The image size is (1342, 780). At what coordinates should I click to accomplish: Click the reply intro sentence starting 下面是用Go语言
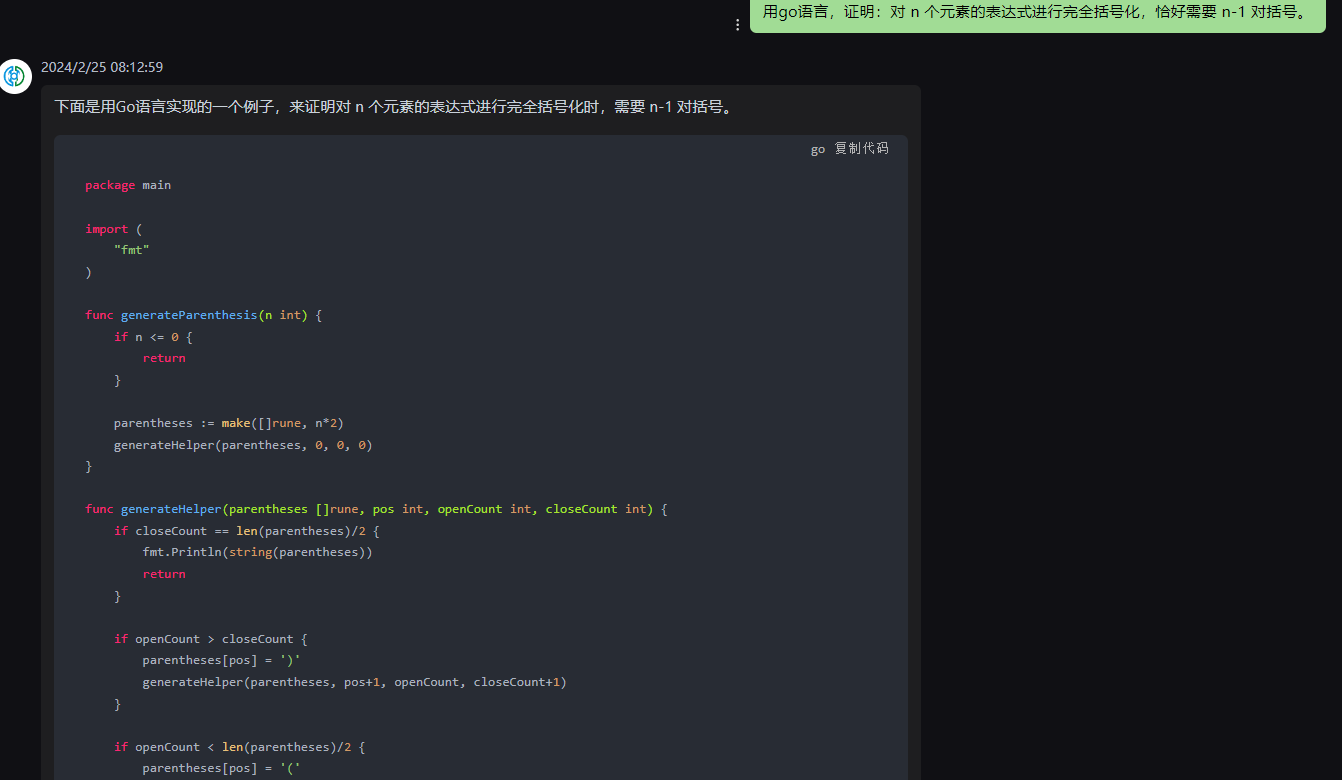coord(393,107)
